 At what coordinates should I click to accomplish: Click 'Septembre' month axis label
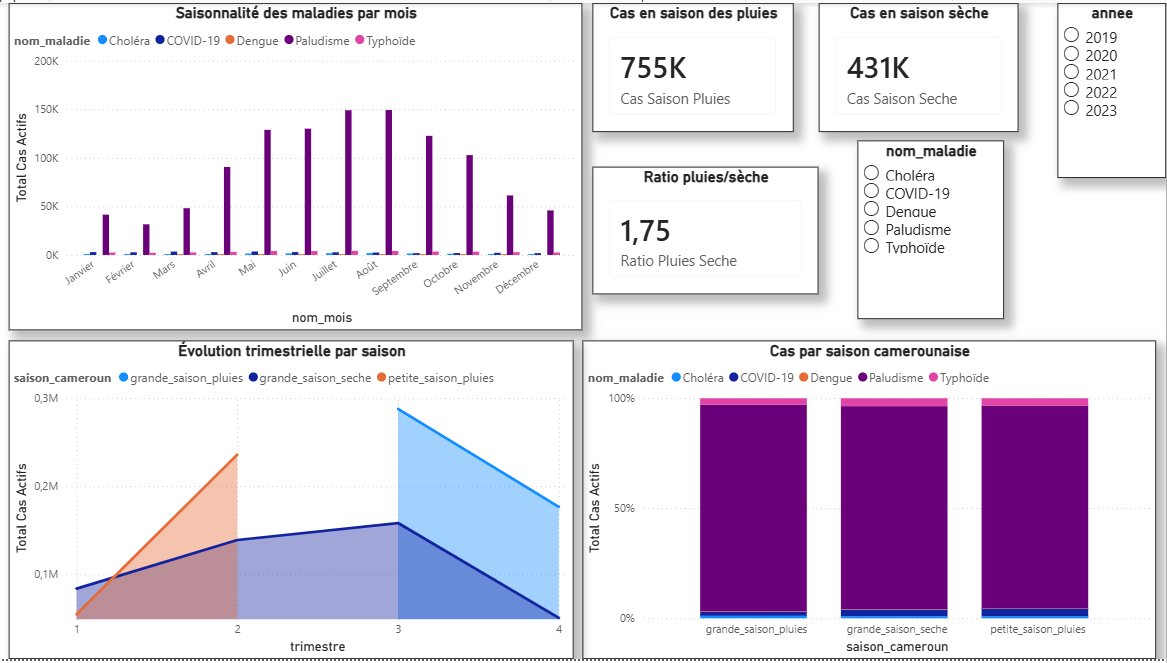pyautogui.click(x=393, y=278)
